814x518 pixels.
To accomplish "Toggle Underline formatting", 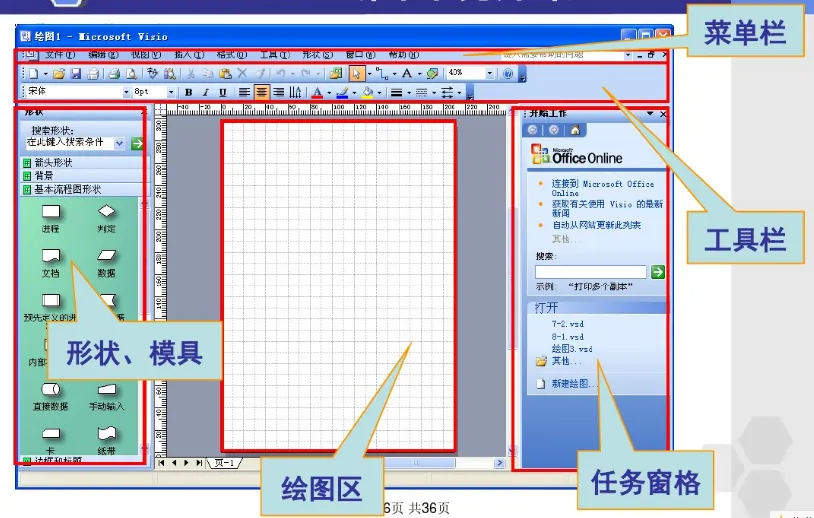I will click(x=223, y=92).
